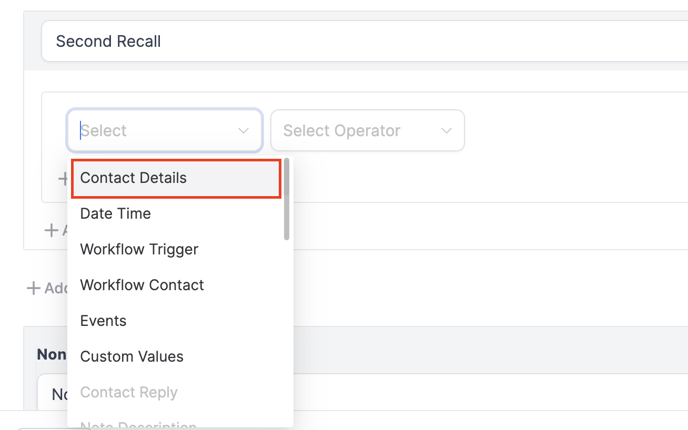Image resolution: width=688 pixels, height=430 pixels.
Task: Click the greyed-out Contact Reply option
Action: tap(129, 393)
